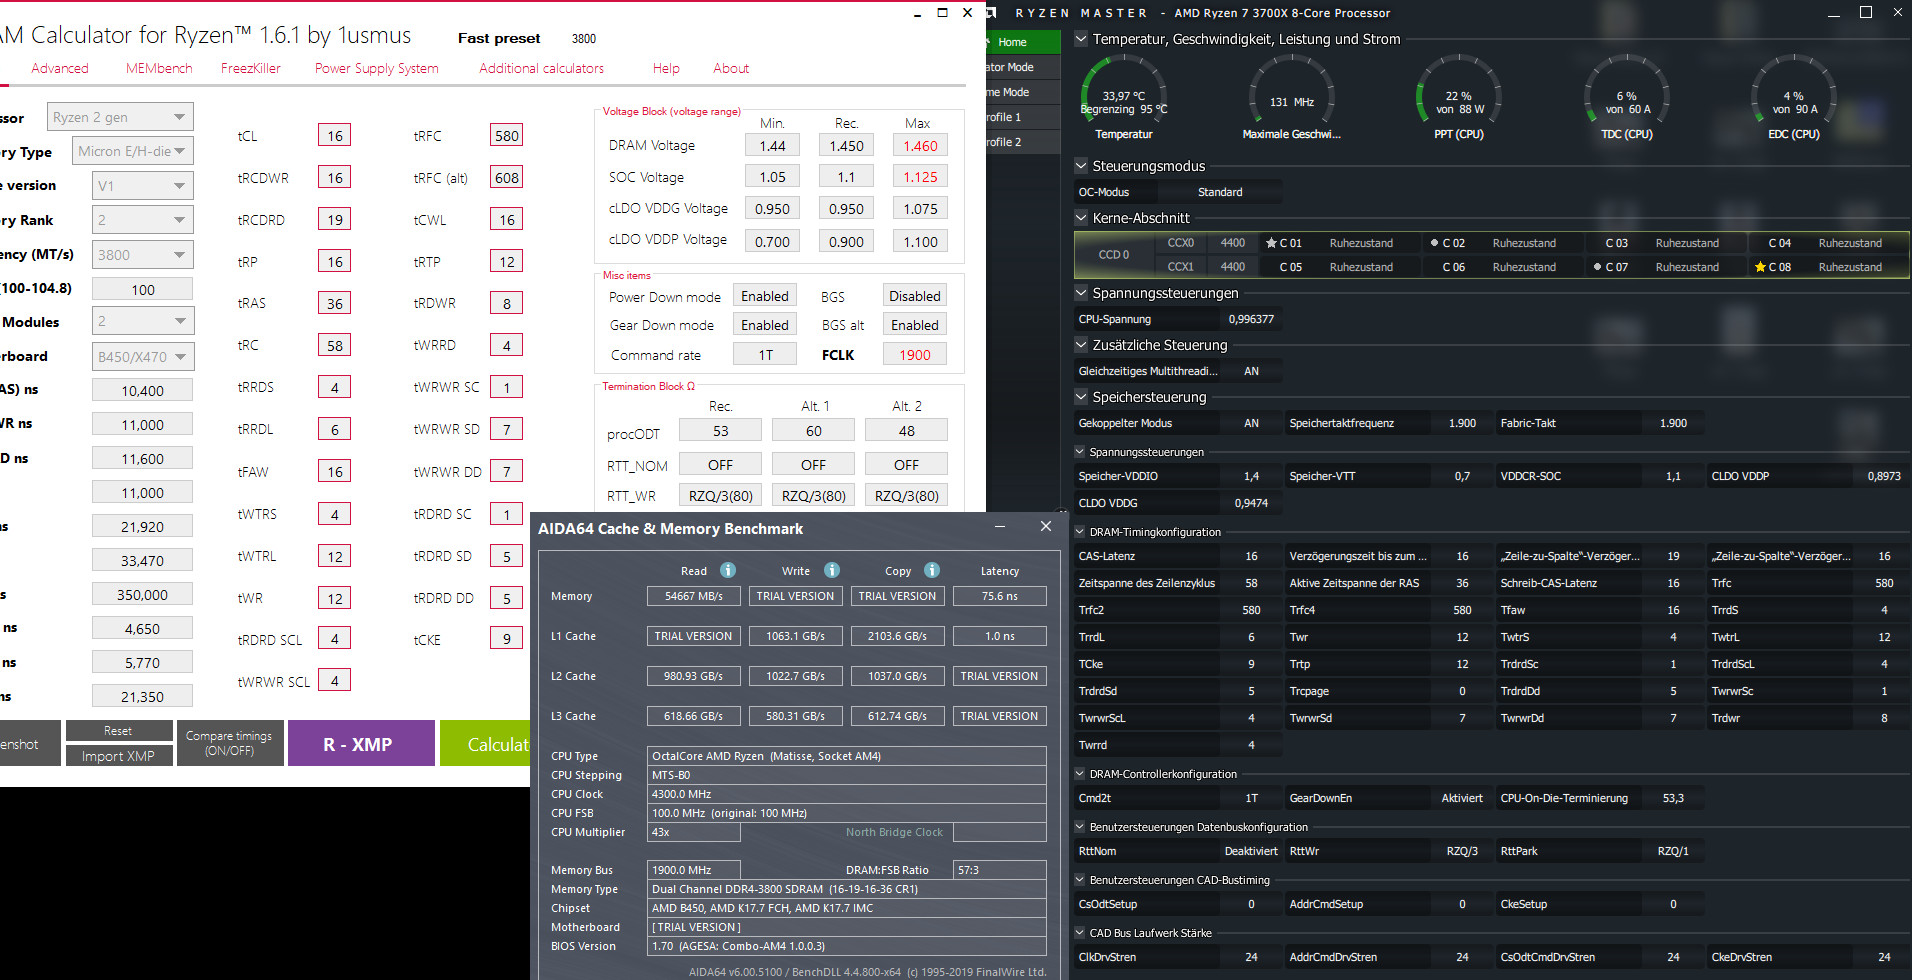Select Profile 2 in Ryzen Master sidebar
This screenshot has width=1912, height=980.
(x=1023, y=142)
